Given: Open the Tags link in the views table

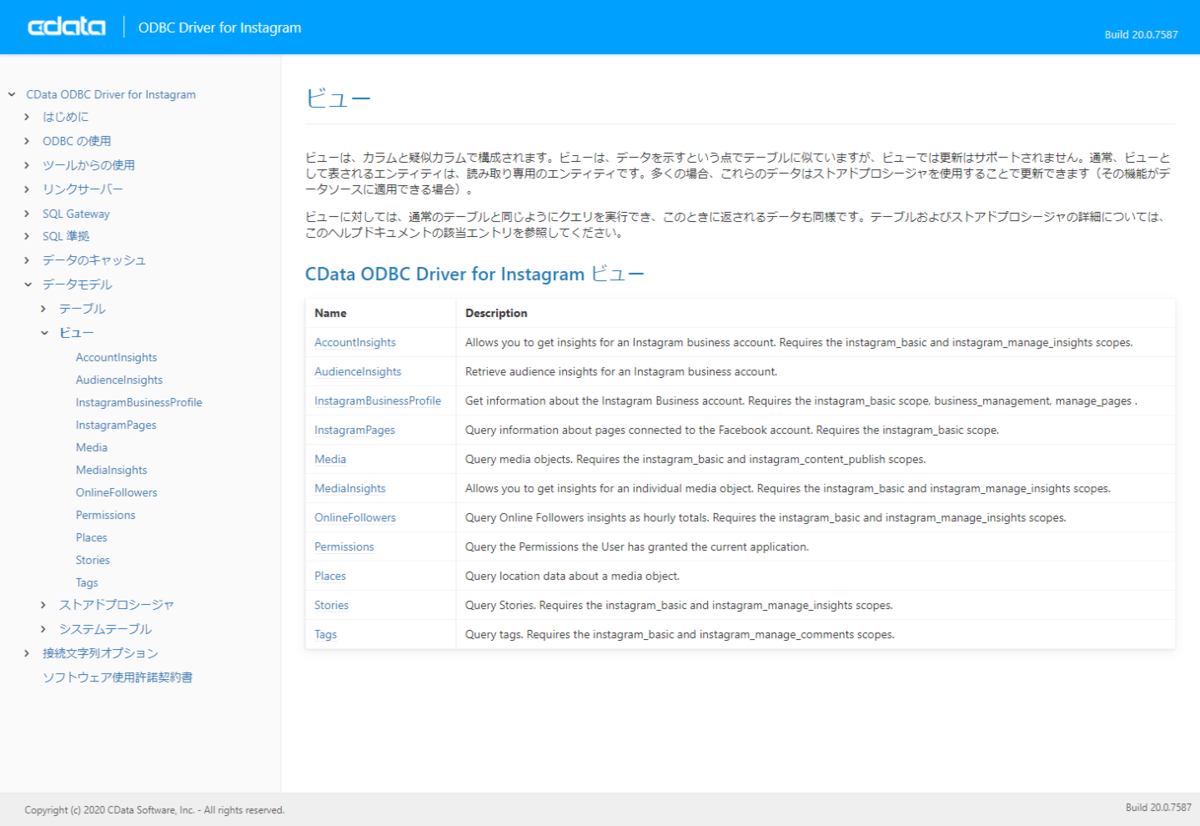Looking at the screenshot, I should (x=326, y=634).
